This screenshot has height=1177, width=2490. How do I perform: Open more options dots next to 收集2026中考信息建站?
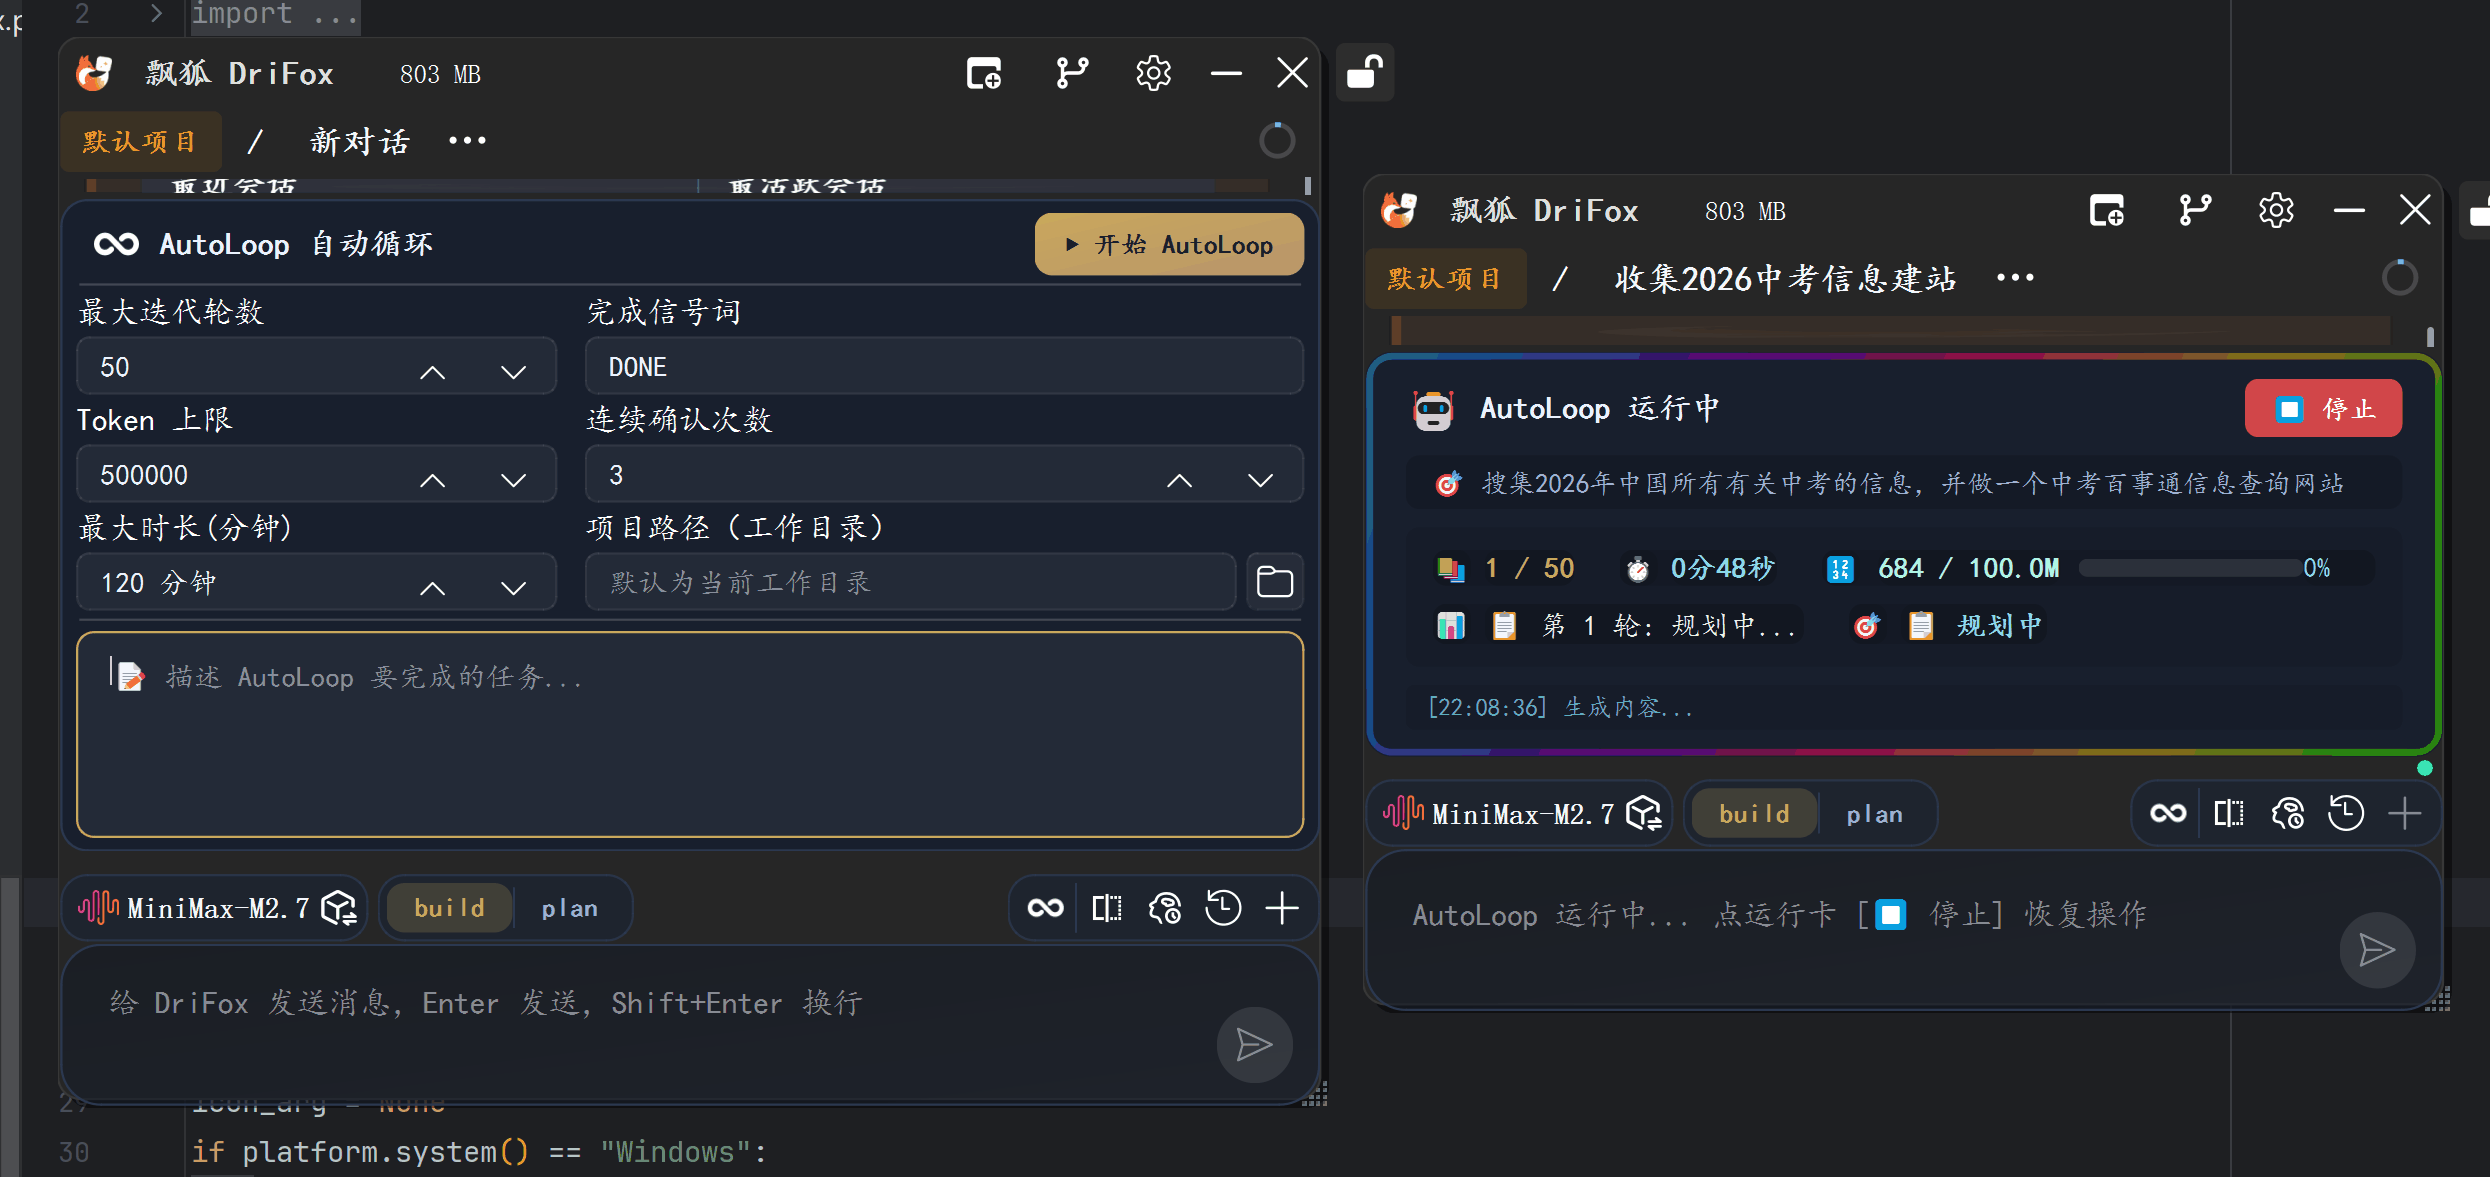point(2015,278)
